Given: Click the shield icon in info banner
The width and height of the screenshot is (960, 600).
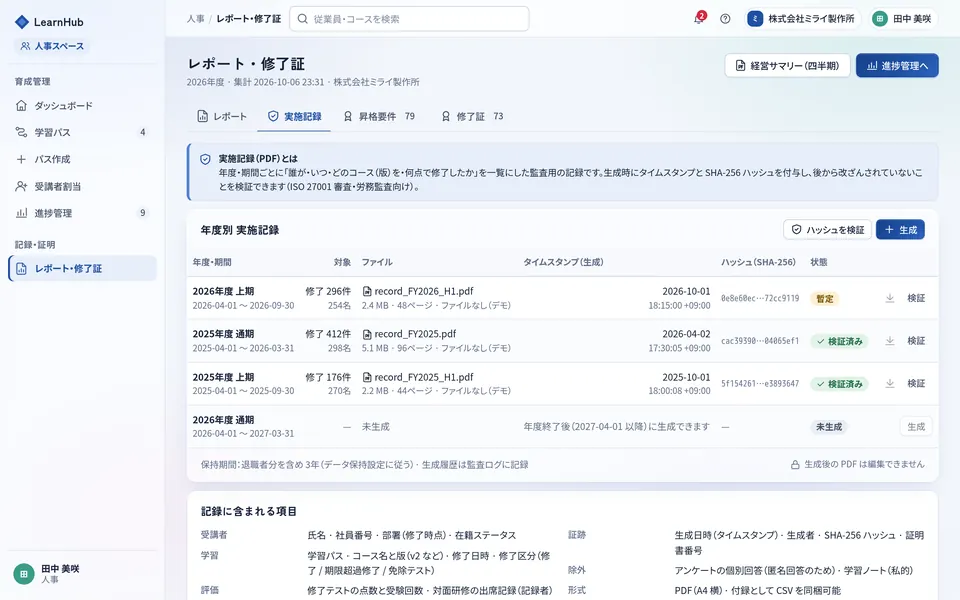Looking at the screenshot, I should (x=206, y=159).
